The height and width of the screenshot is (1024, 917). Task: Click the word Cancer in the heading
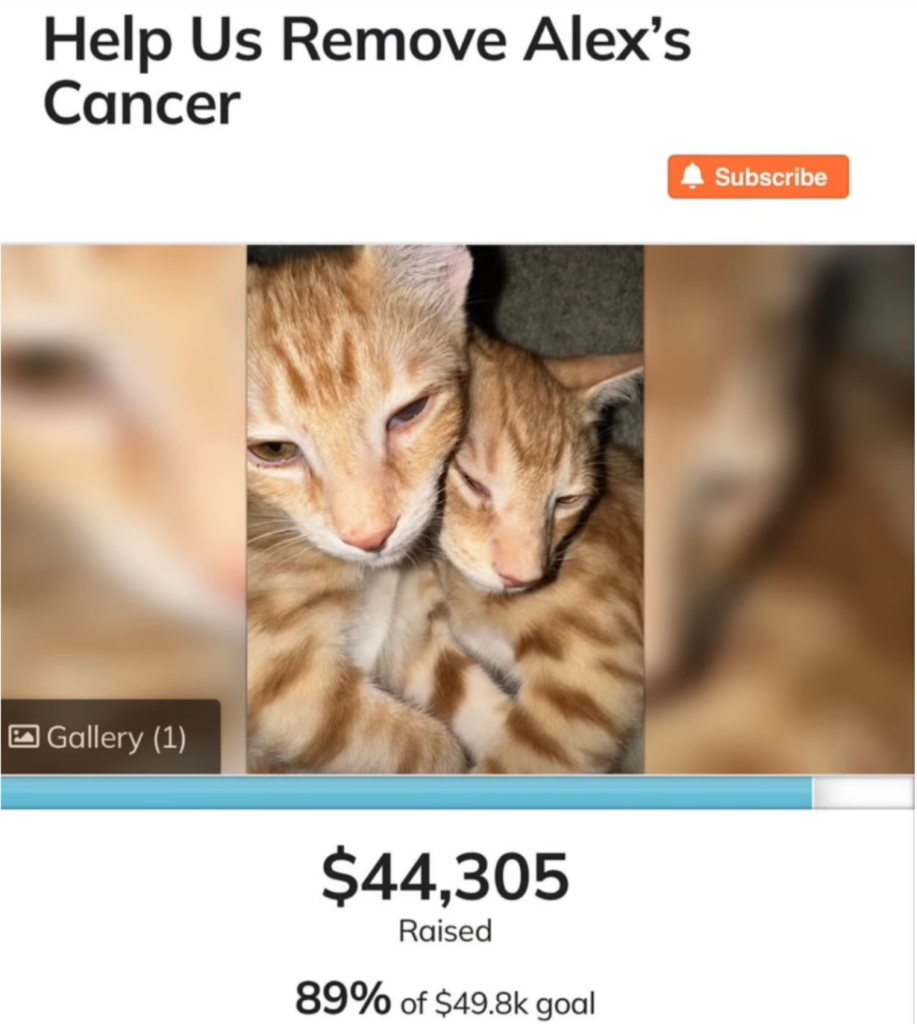(x=142, y=104)
